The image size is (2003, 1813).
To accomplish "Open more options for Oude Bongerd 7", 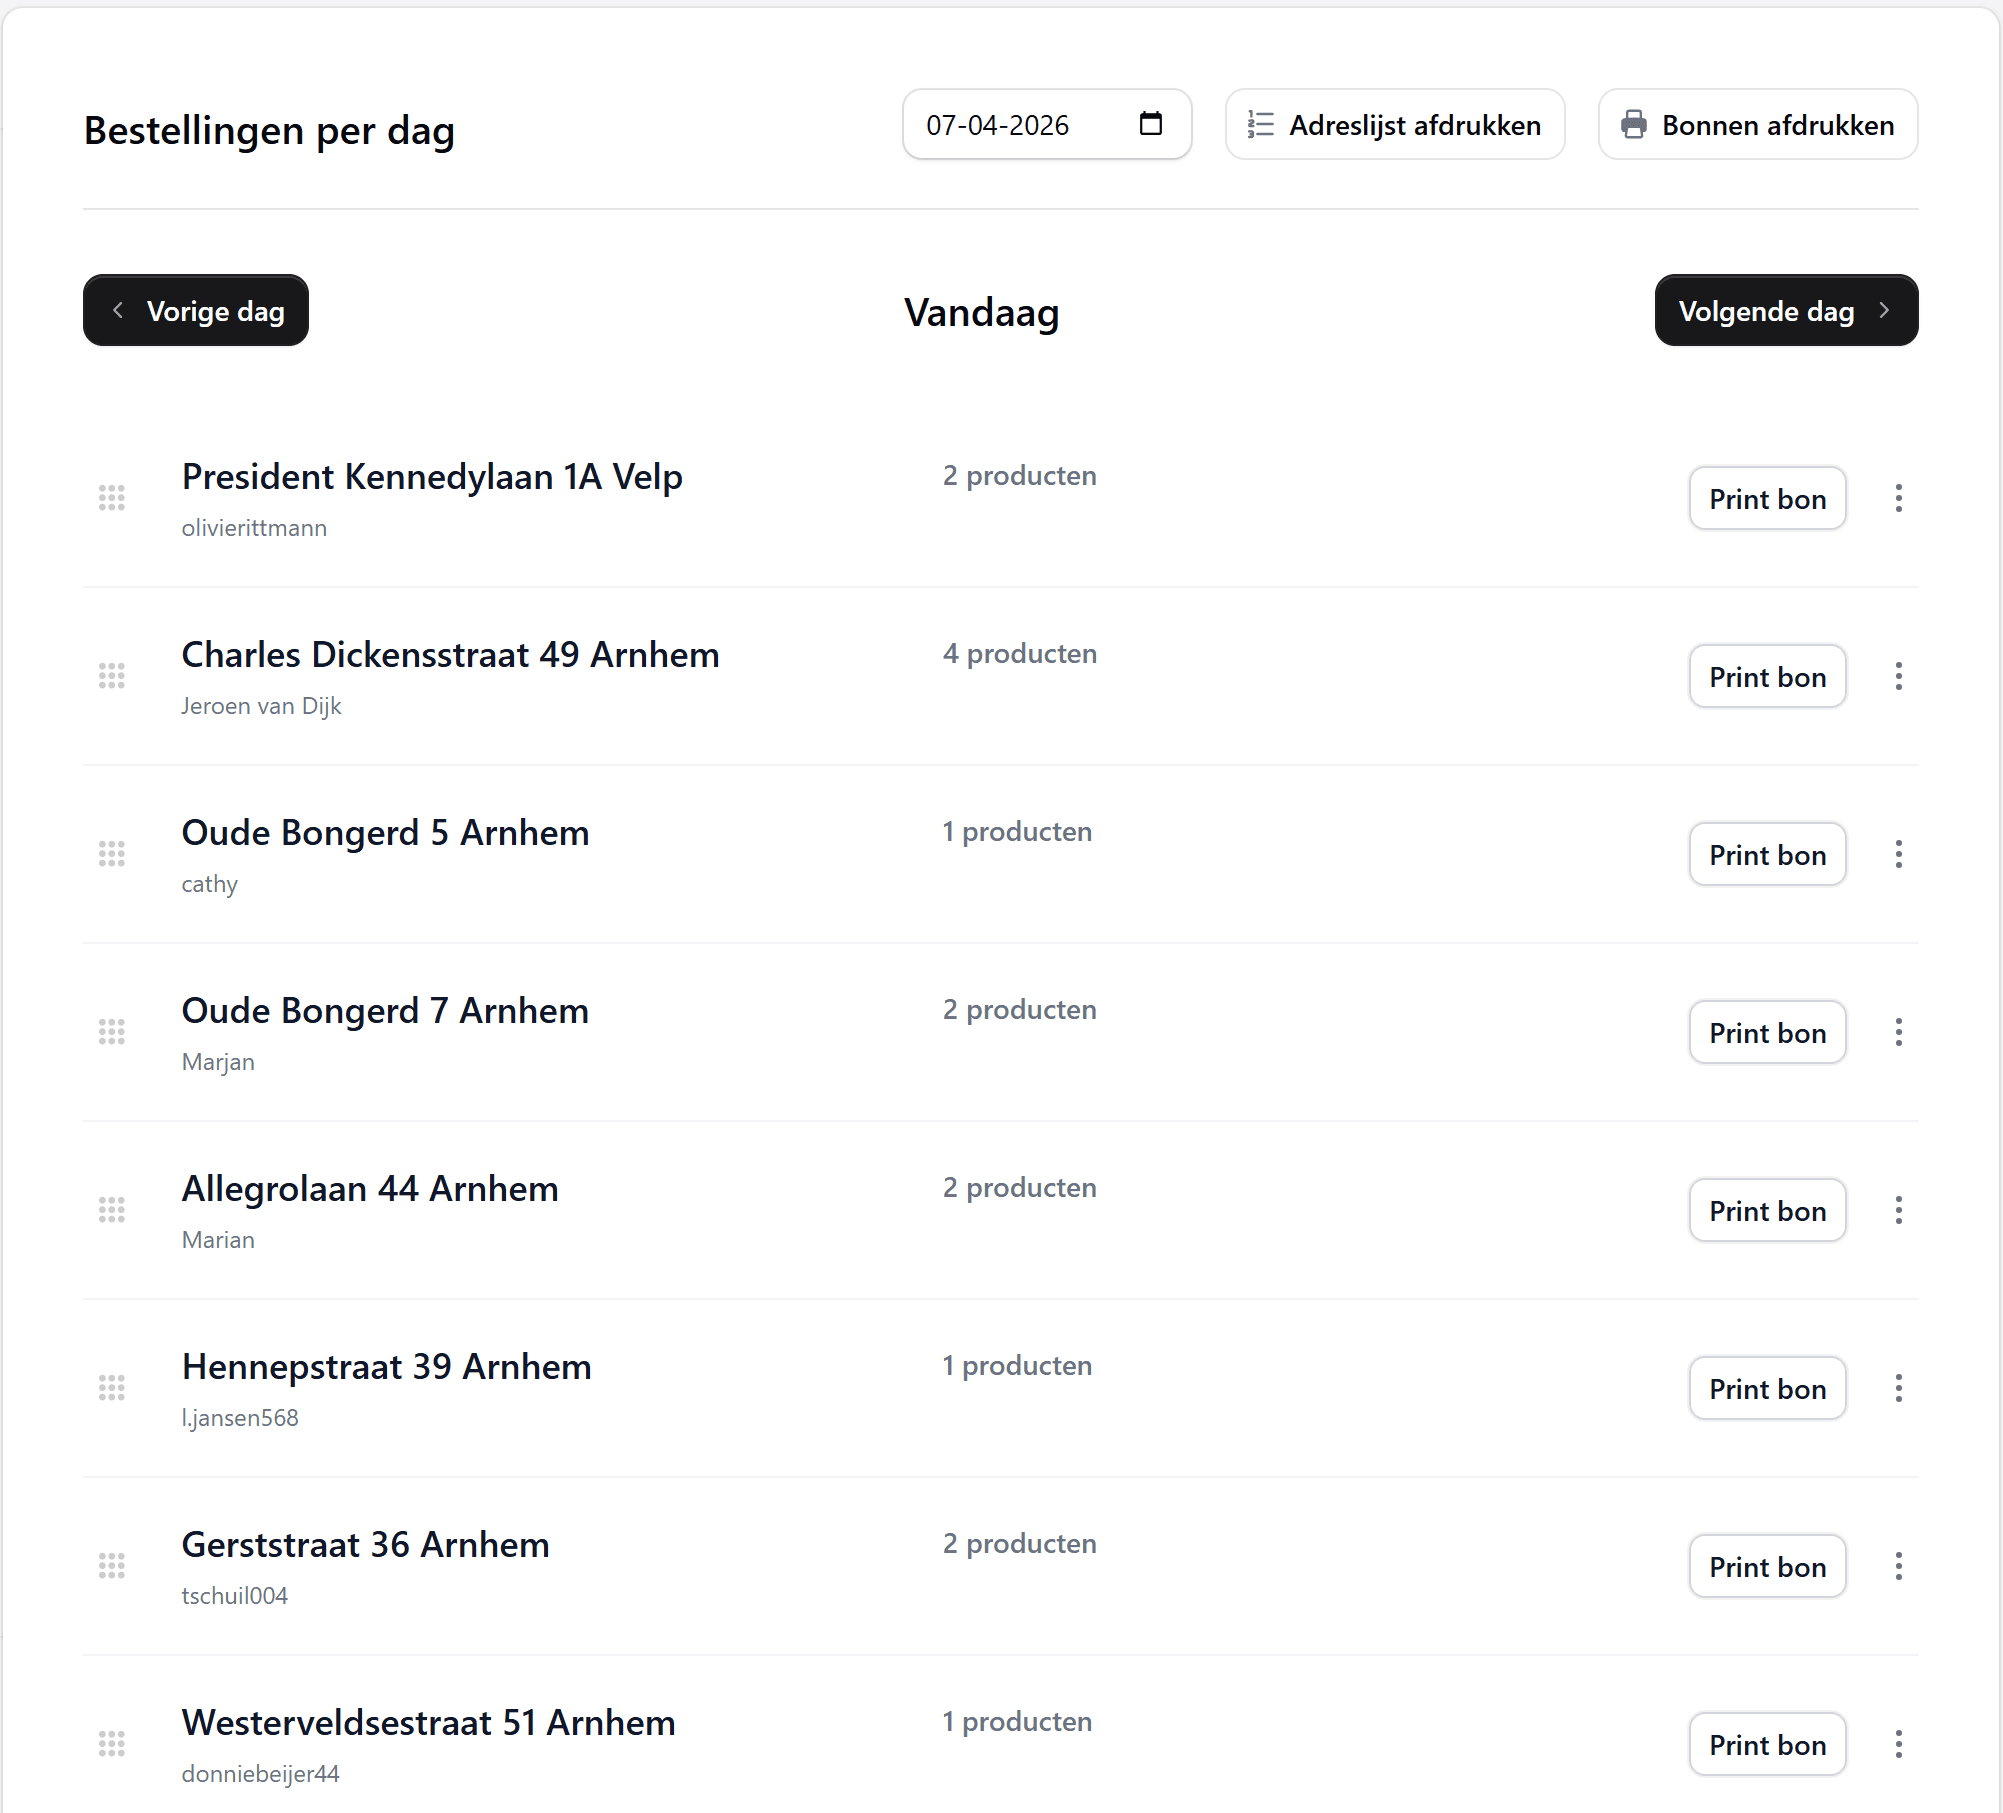I will [1898, 1032].
